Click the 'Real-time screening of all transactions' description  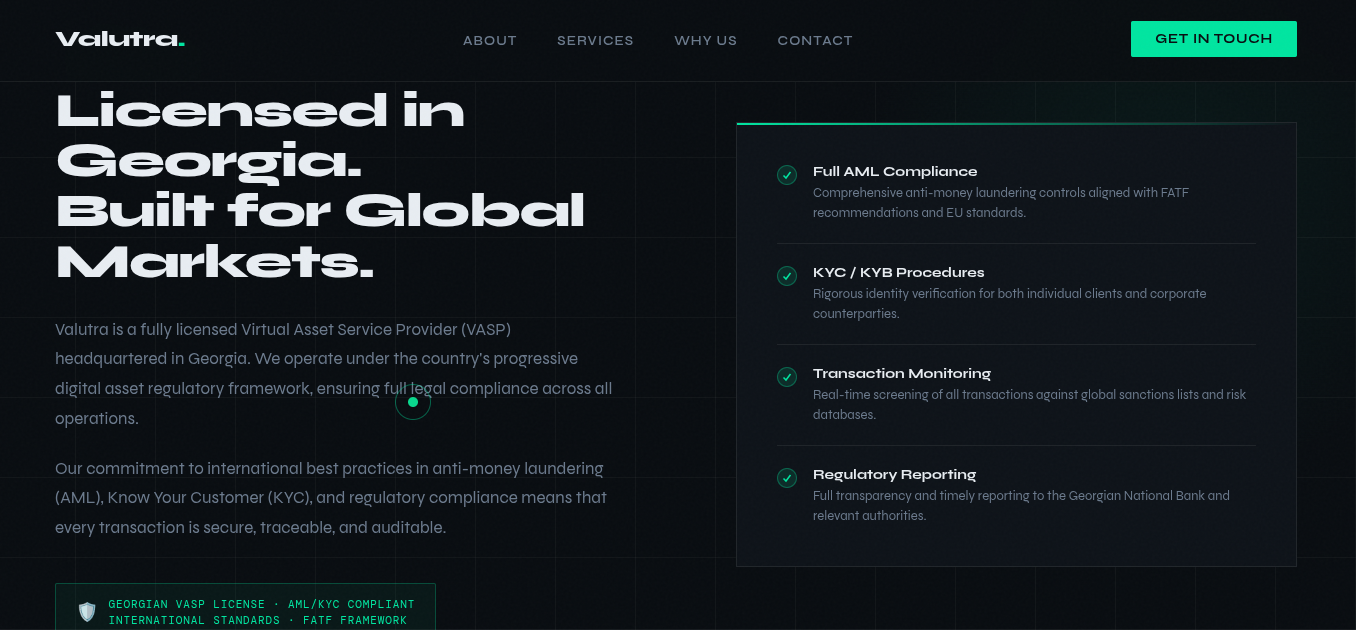point(1030,405)
